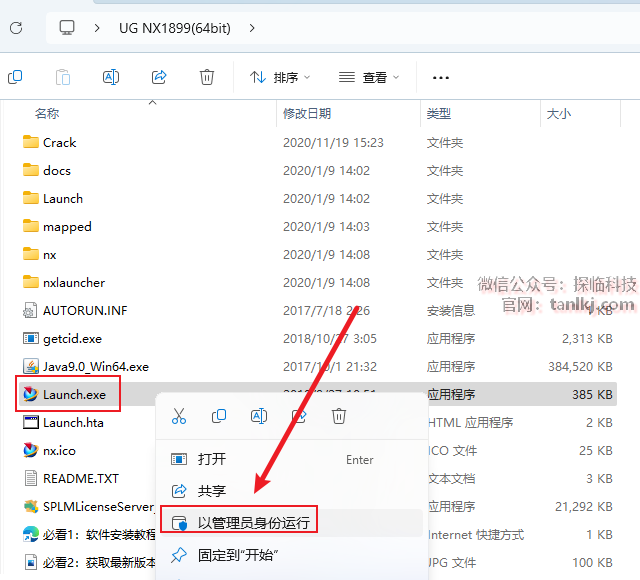640x580 pixels.
Task: Sort by the 修改日期 column header
Action: pyautogui.click(x=307, y=113)
